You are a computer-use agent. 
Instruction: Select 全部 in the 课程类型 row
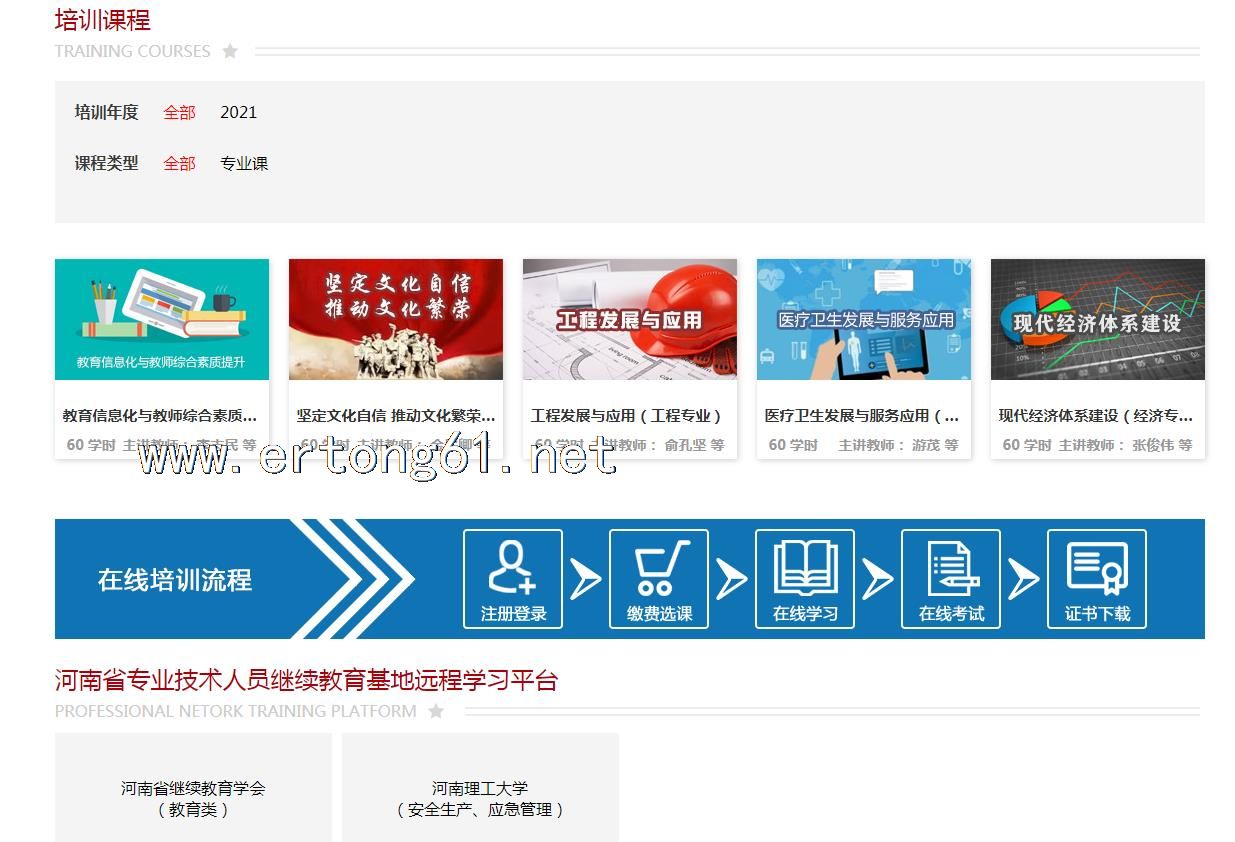tap(180, 164)
